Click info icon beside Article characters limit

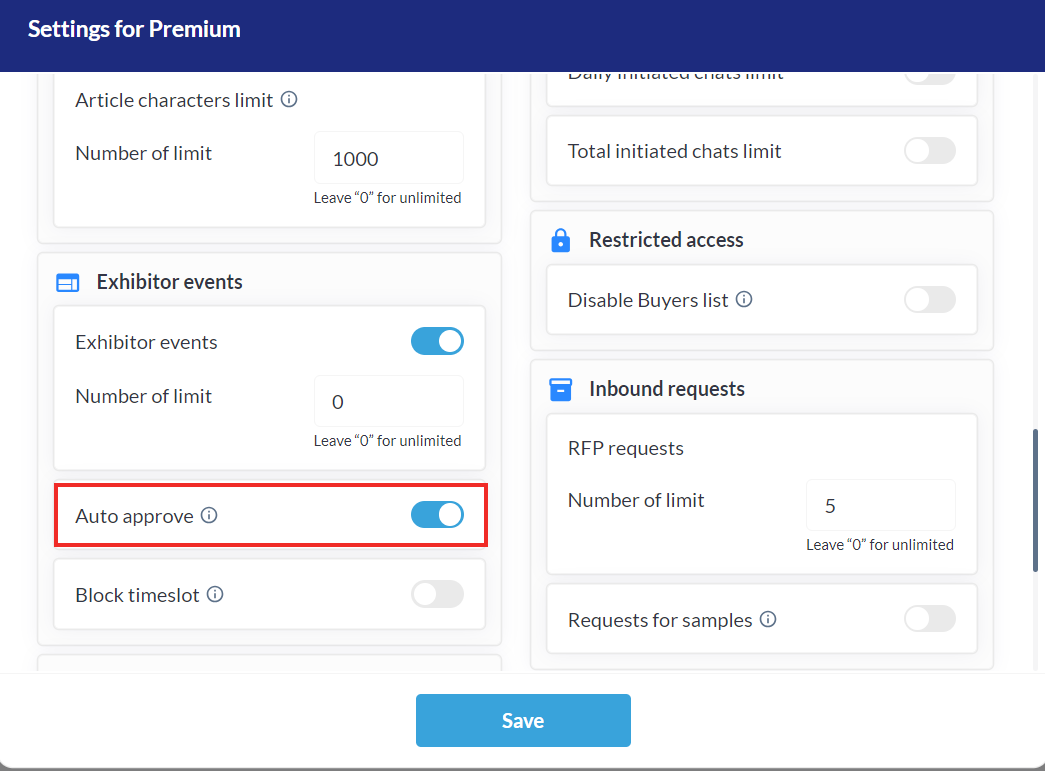pyautogui.click(x=289, y=100)
